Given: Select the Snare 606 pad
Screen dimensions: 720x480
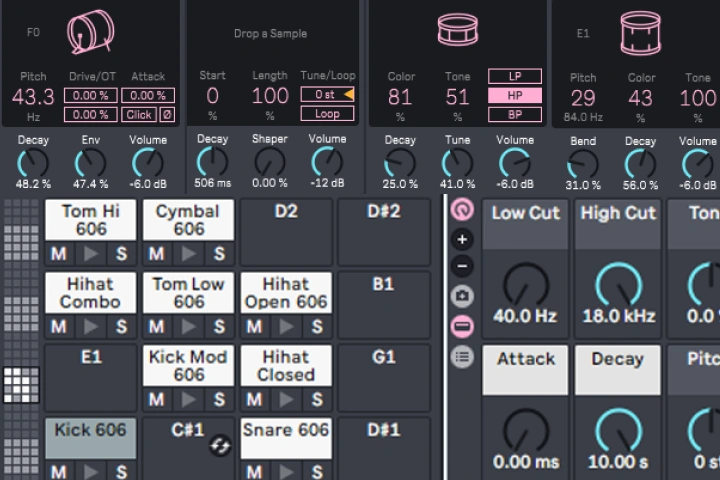Looking at the screenshot, I should click(286, 438).
